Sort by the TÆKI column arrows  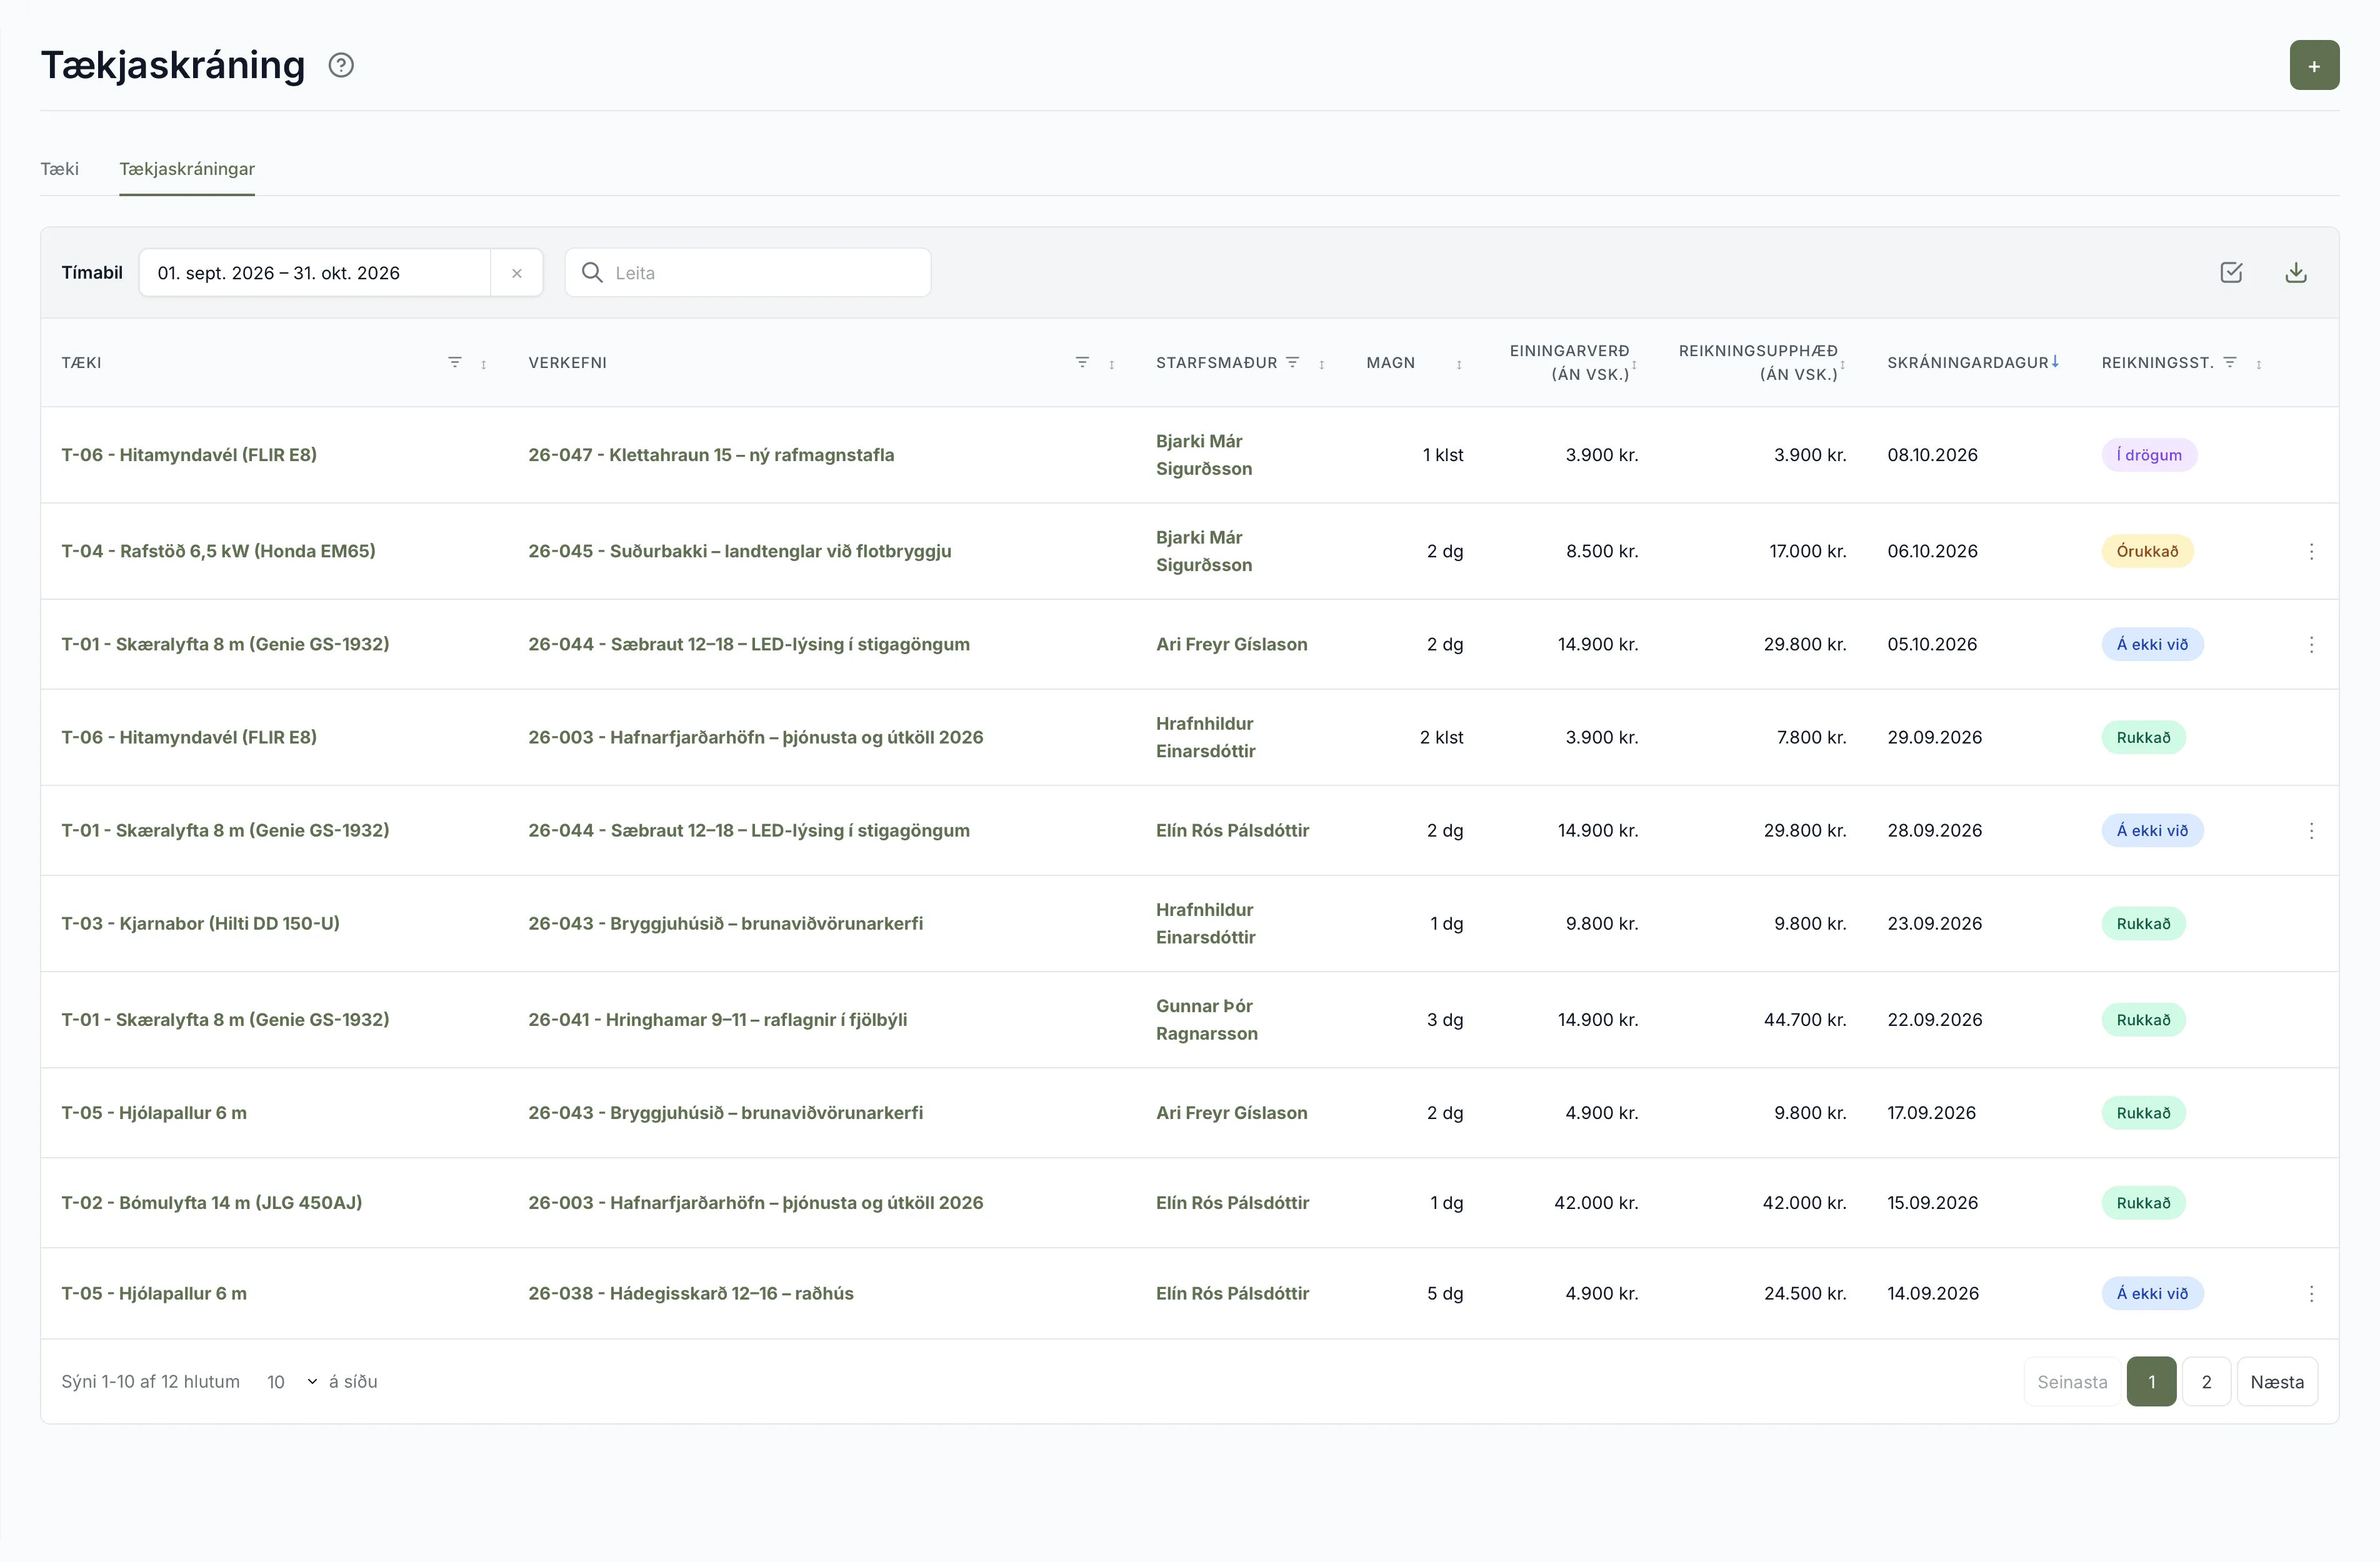[x=484, y=364]
